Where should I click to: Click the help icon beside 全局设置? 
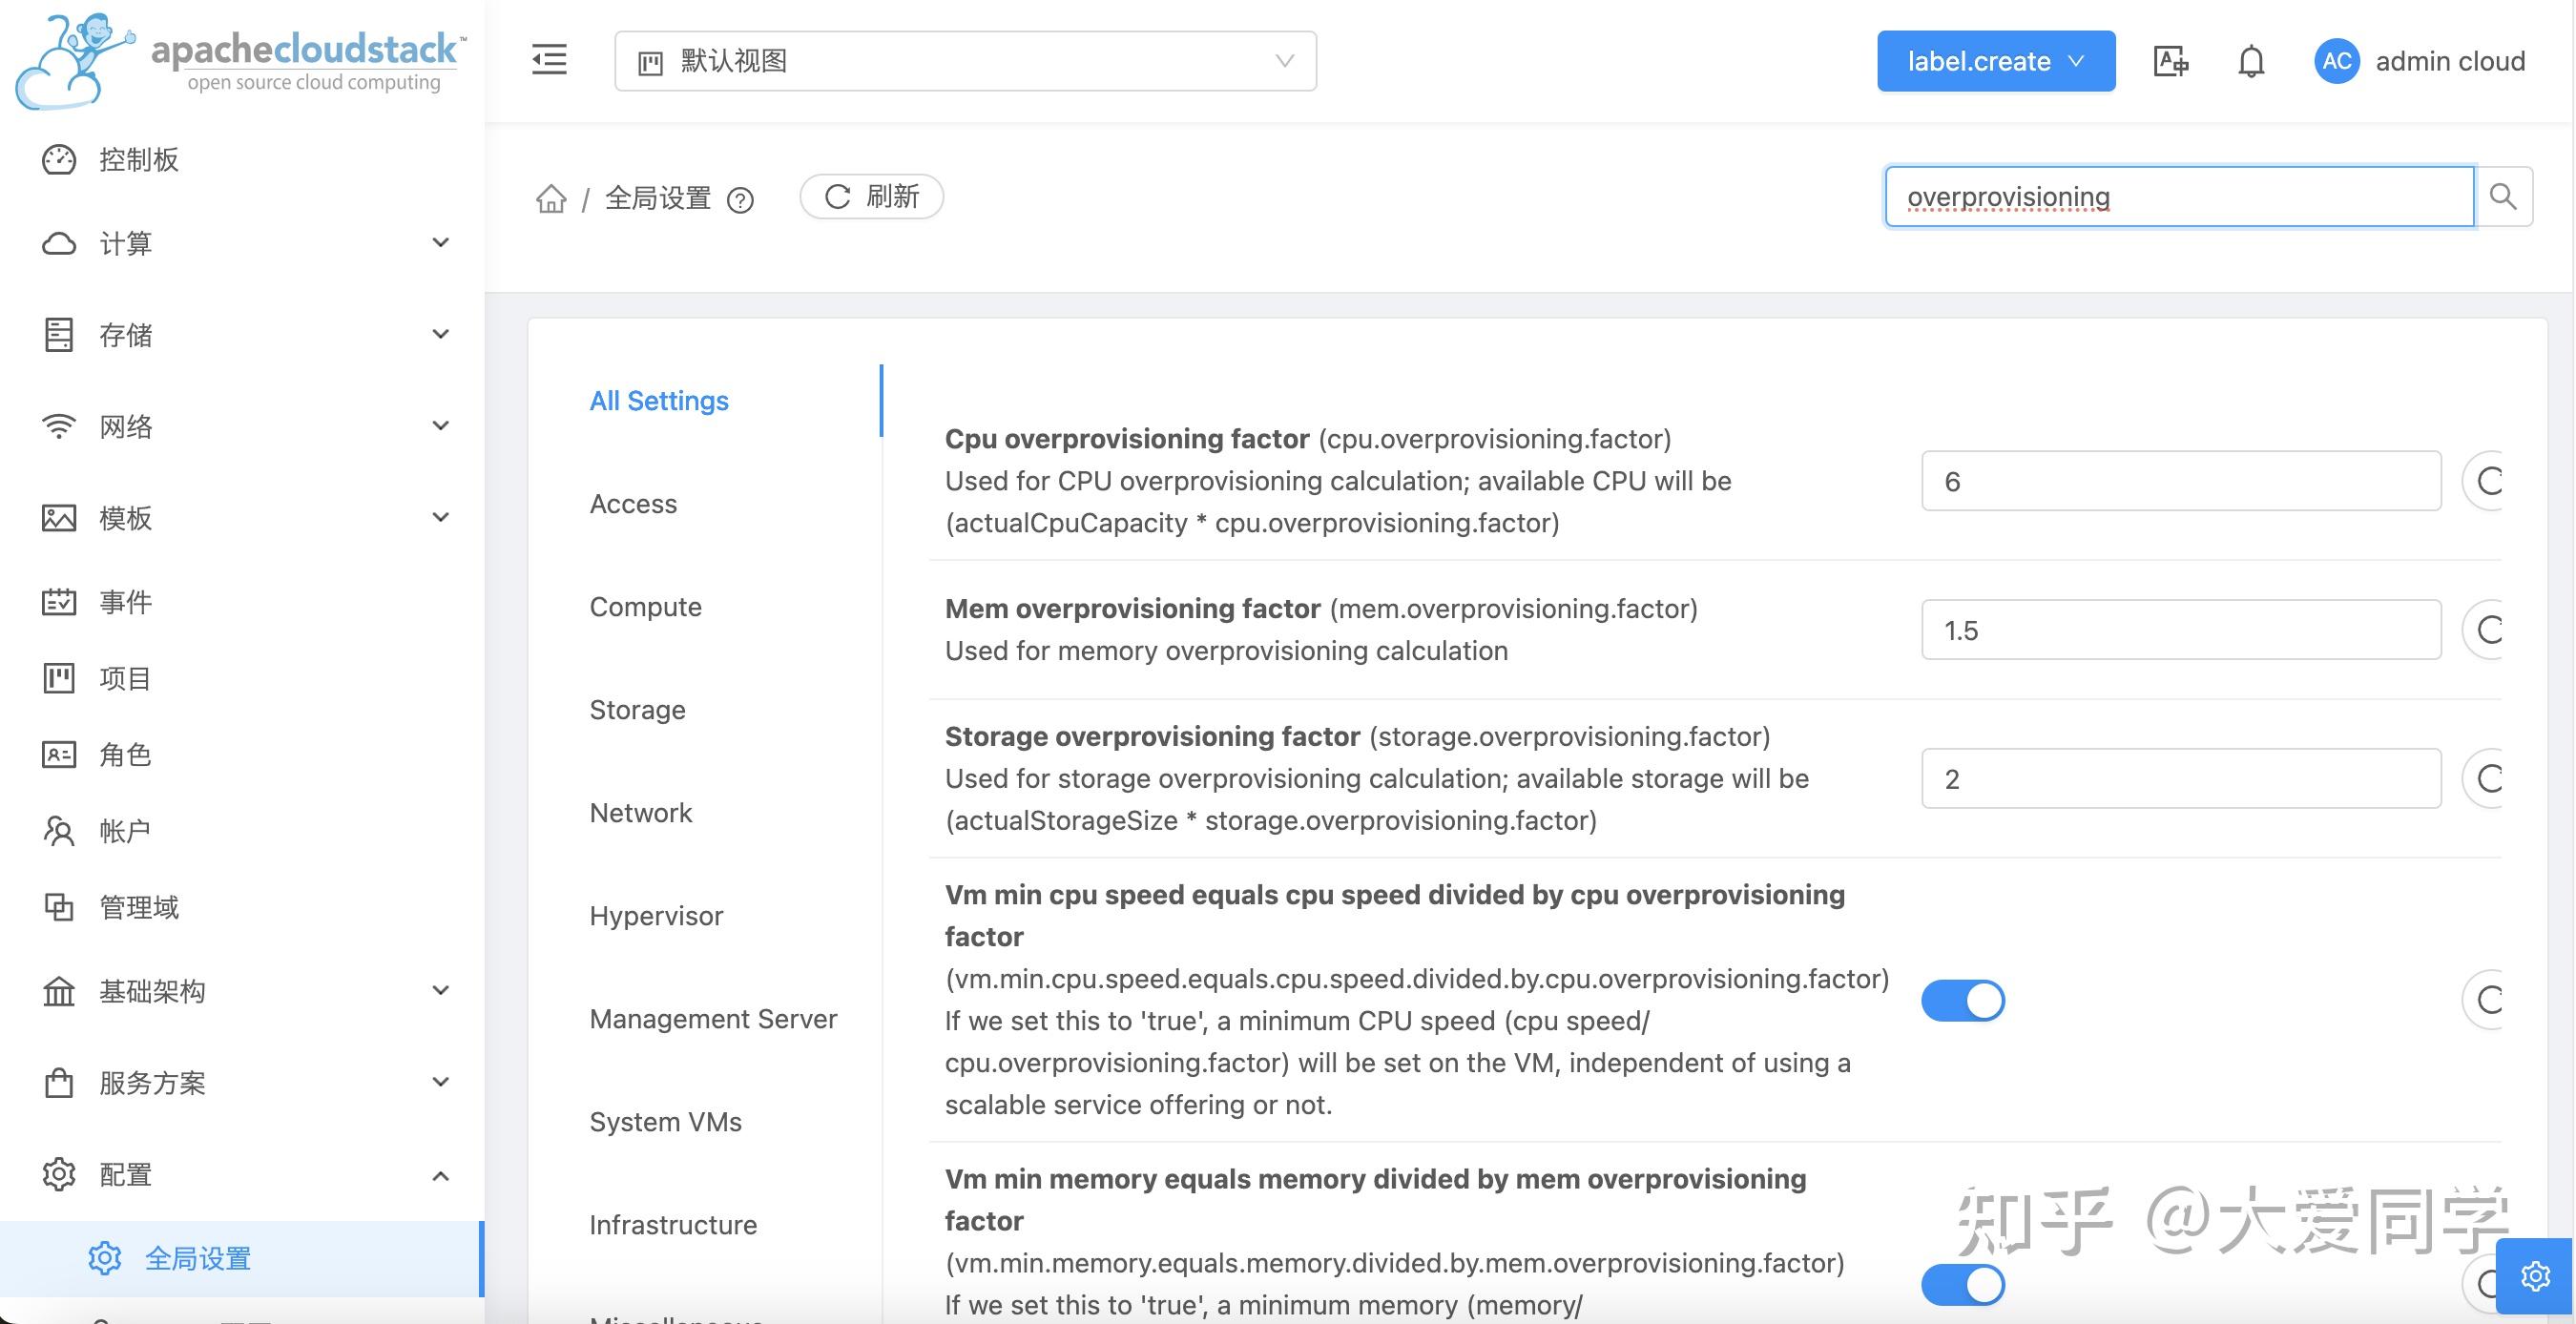(x=741, y=201)
